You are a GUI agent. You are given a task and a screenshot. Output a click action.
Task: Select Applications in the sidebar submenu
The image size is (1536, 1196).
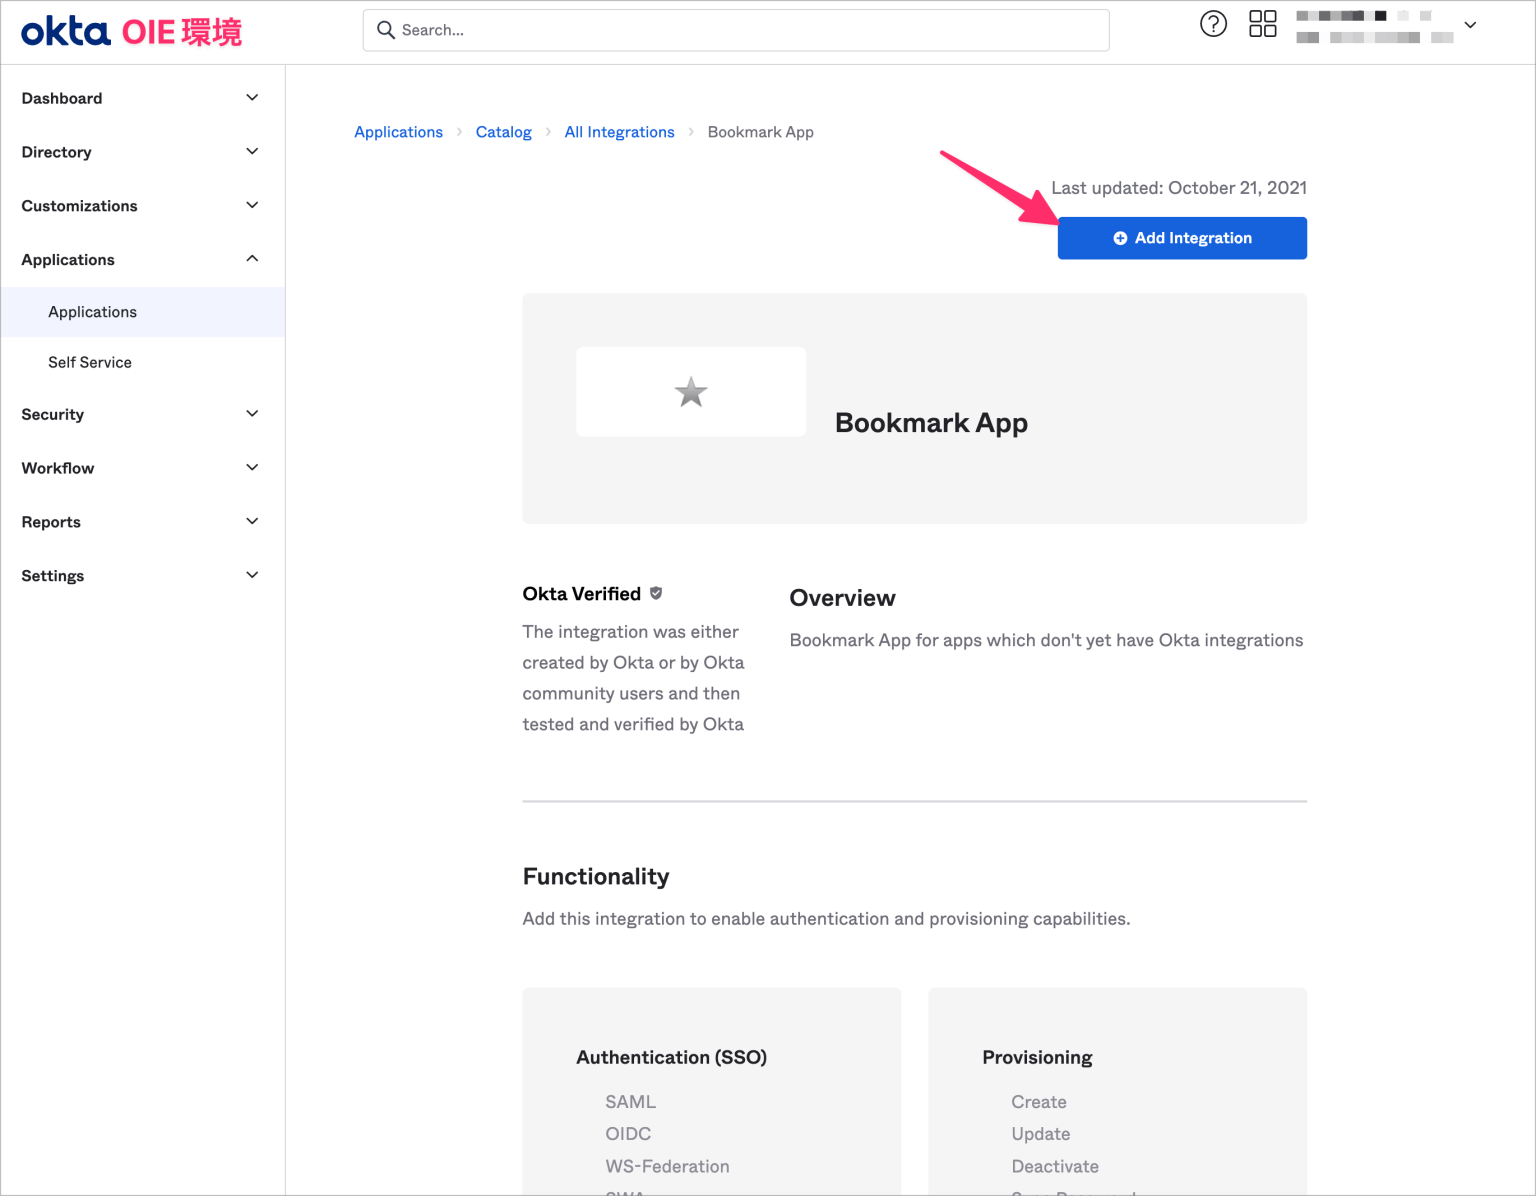92,311
